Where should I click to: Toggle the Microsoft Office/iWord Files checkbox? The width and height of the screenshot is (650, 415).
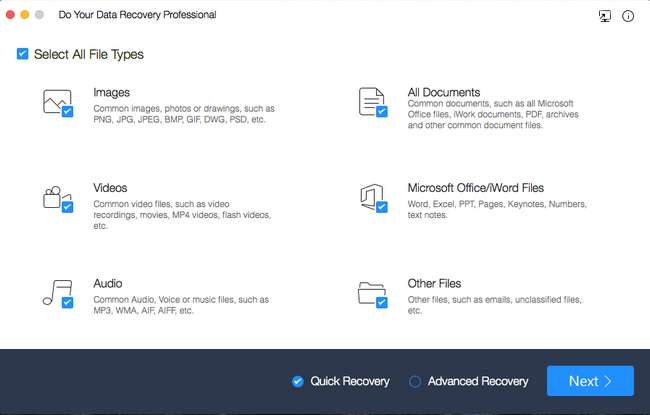(x=382, y=207)
